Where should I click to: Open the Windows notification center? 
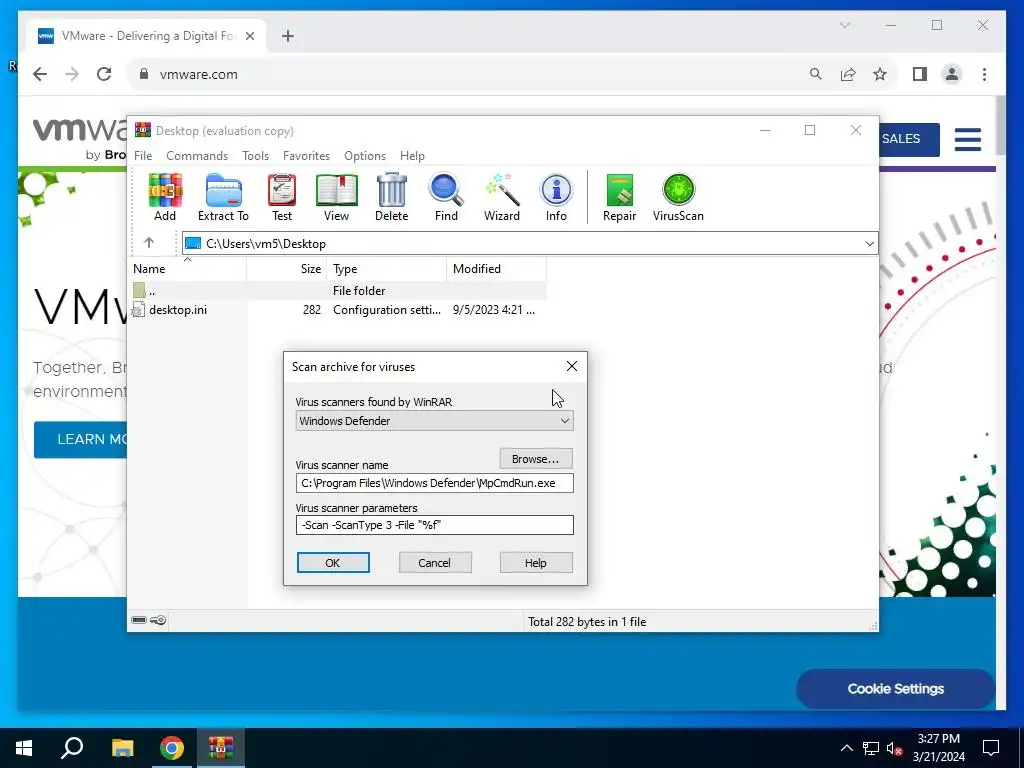(991, 748)
